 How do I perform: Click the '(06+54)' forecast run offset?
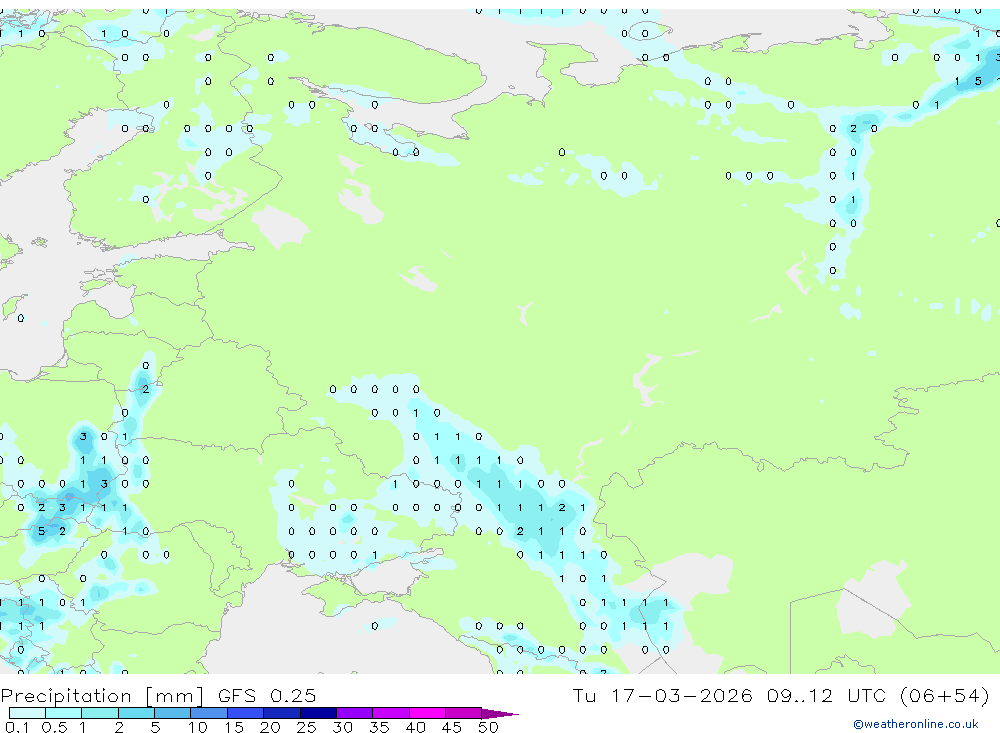pos(945,695)
